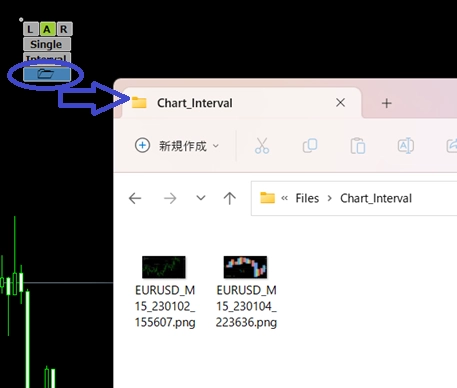Toggle the green A button

(x=47, y=29)
